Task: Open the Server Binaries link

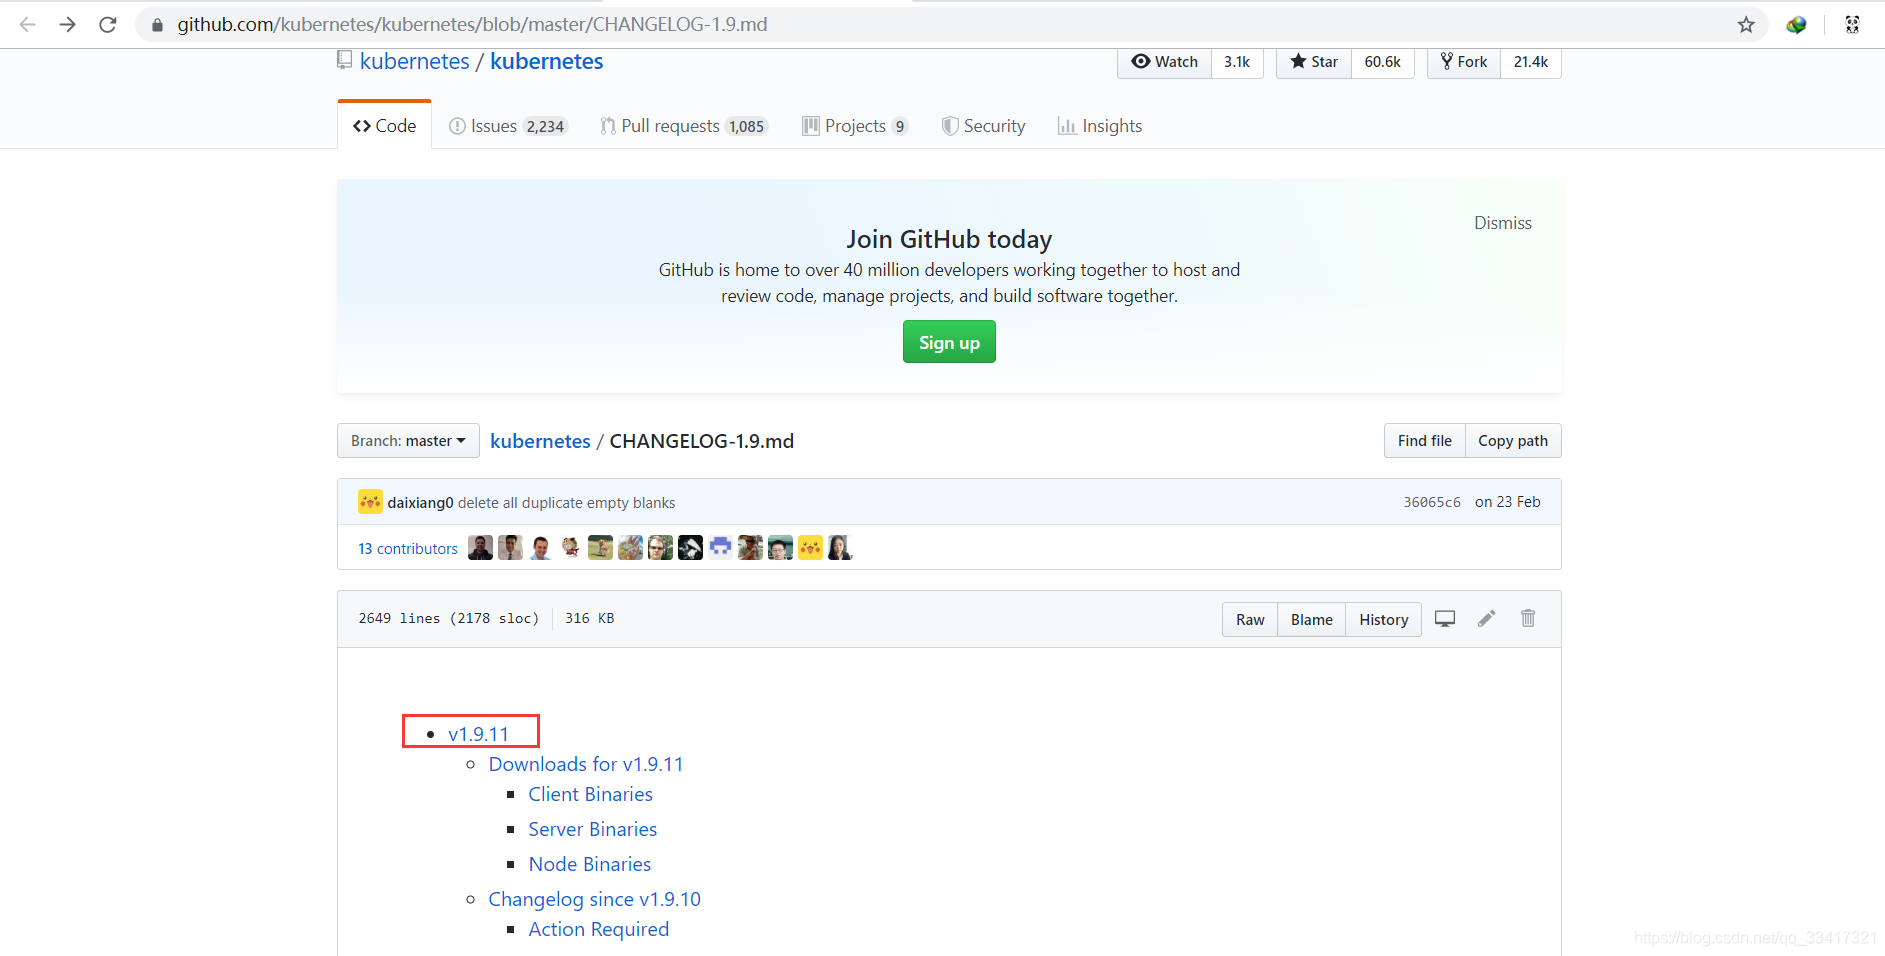Action: [x=592, y=829]
